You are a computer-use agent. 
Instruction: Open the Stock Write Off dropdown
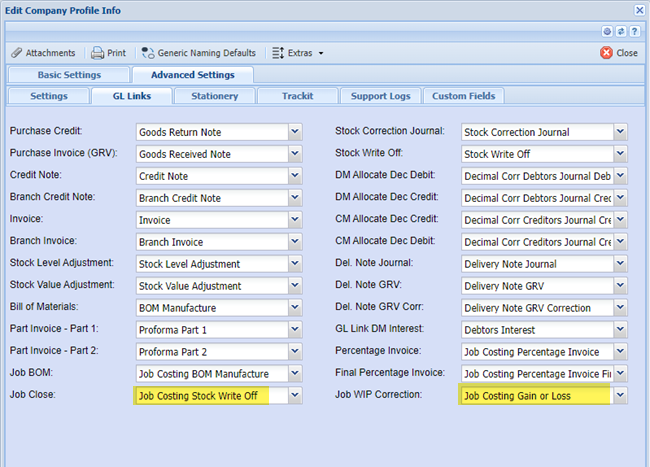(x=620, y=153)
